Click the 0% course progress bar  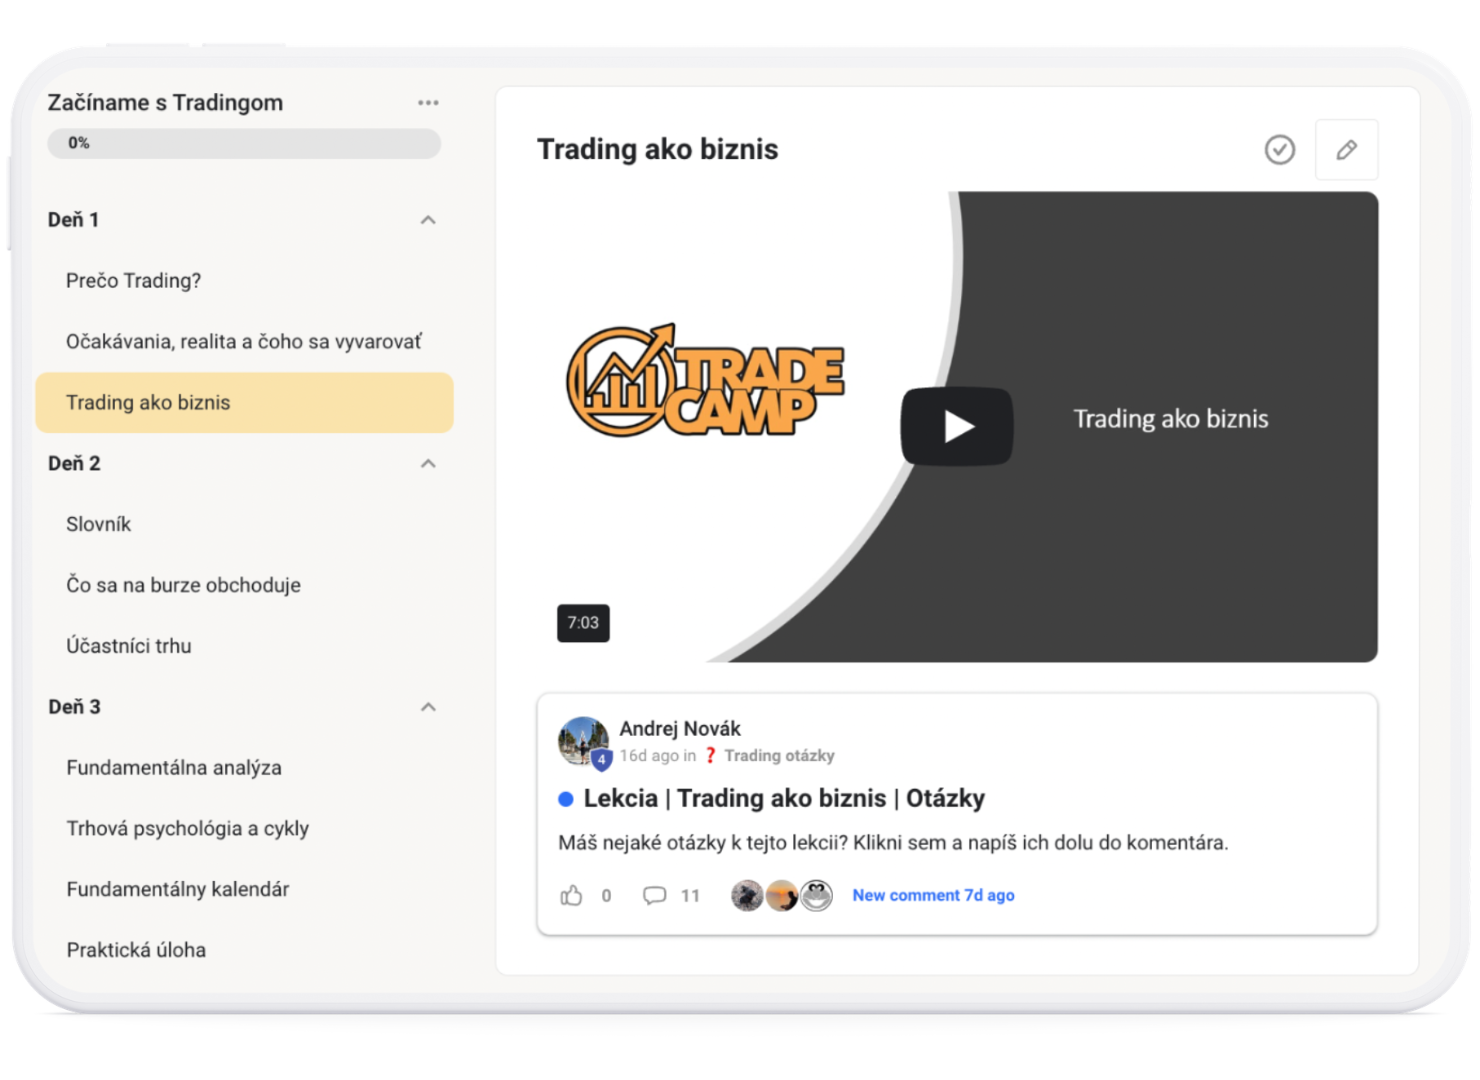click(244, 144)
